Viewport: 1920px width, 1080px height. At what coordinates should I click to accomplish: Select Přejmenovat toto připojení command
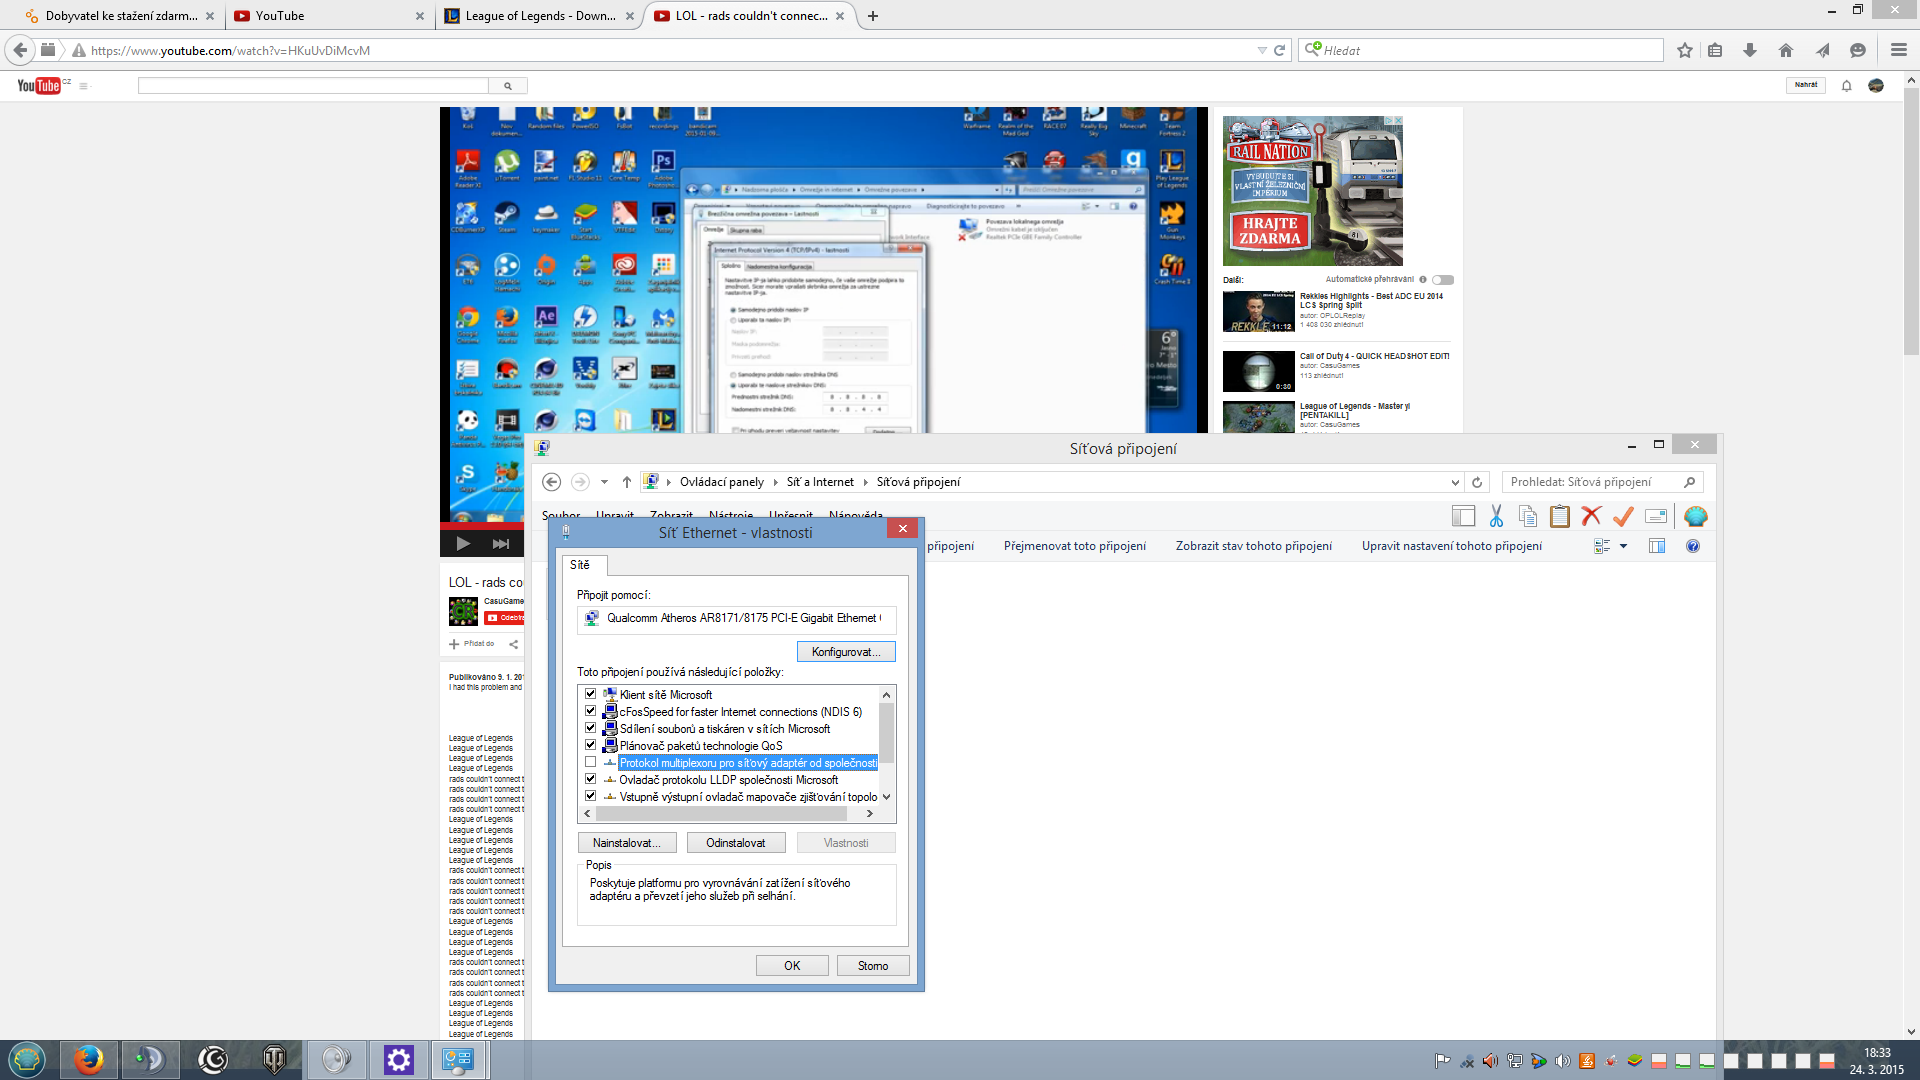(x=1074, y=546)
